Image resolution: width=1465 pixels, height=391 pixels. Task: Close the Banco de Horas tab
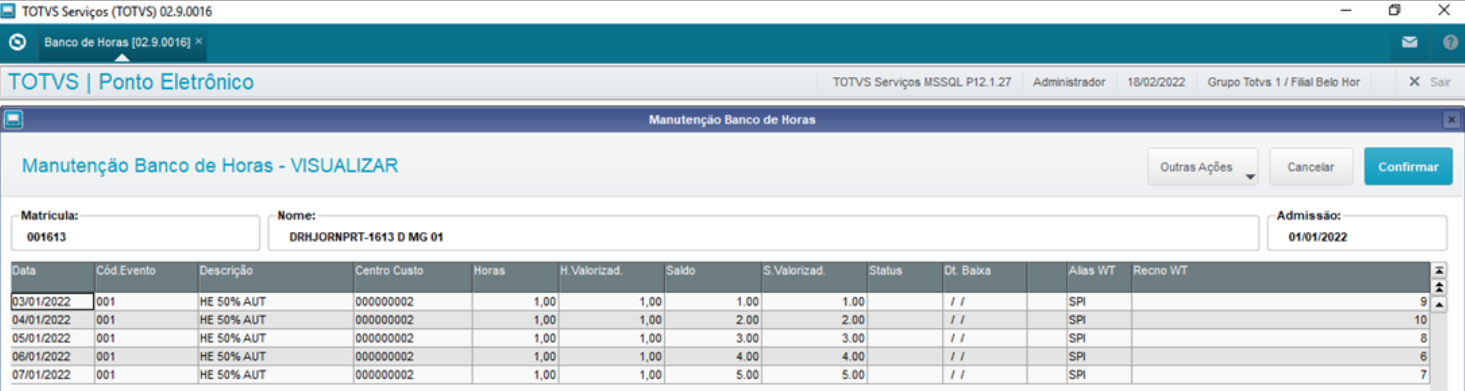199,42
